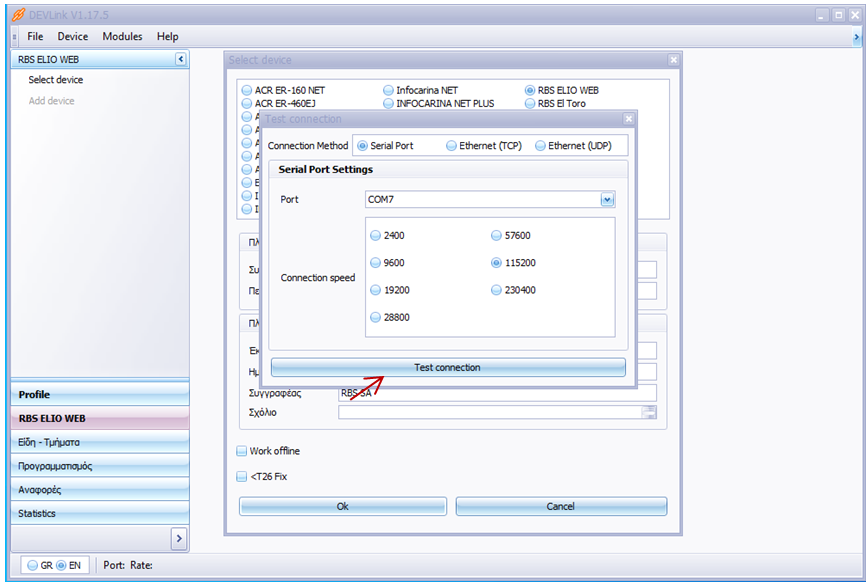The image size is (868, 586).
Task: Close the Select device dialog
Action: (673, 60)
